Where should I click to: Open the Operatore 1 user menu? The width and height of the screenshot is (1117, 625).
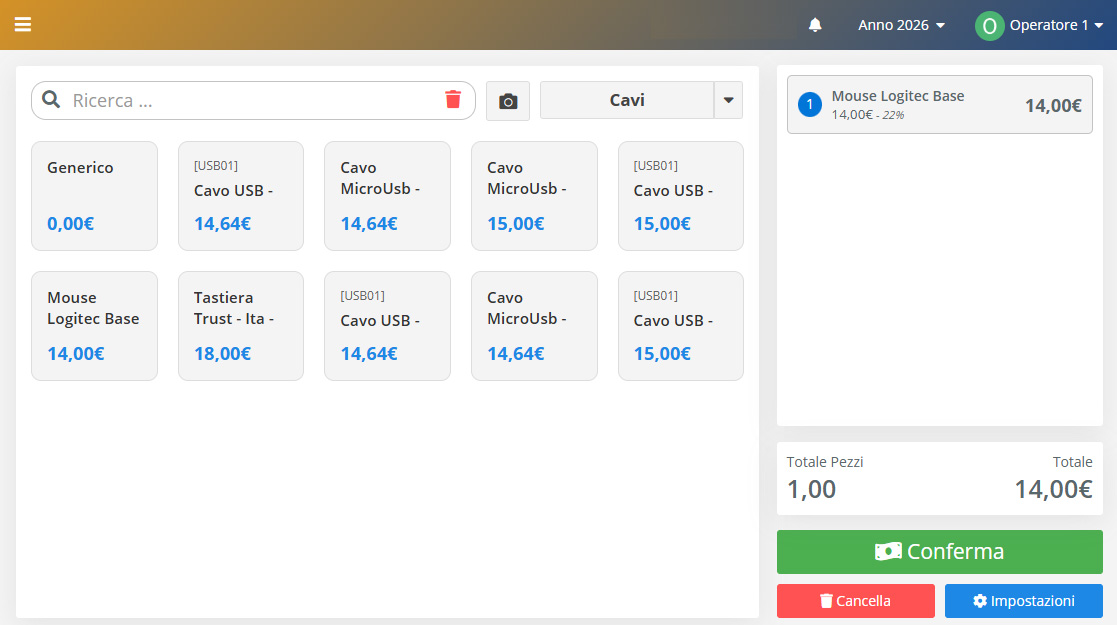pos(1056,25)
